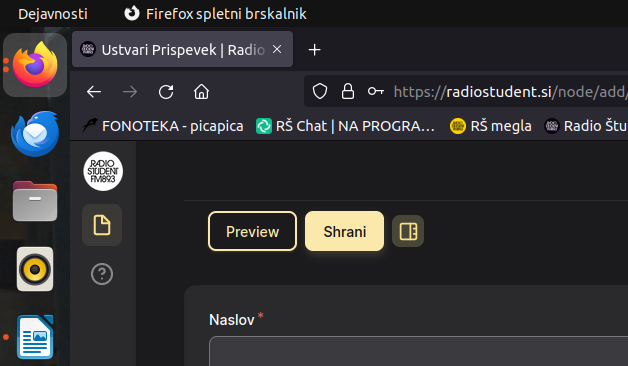Open the content page icon in sidebar

(102, 225)
